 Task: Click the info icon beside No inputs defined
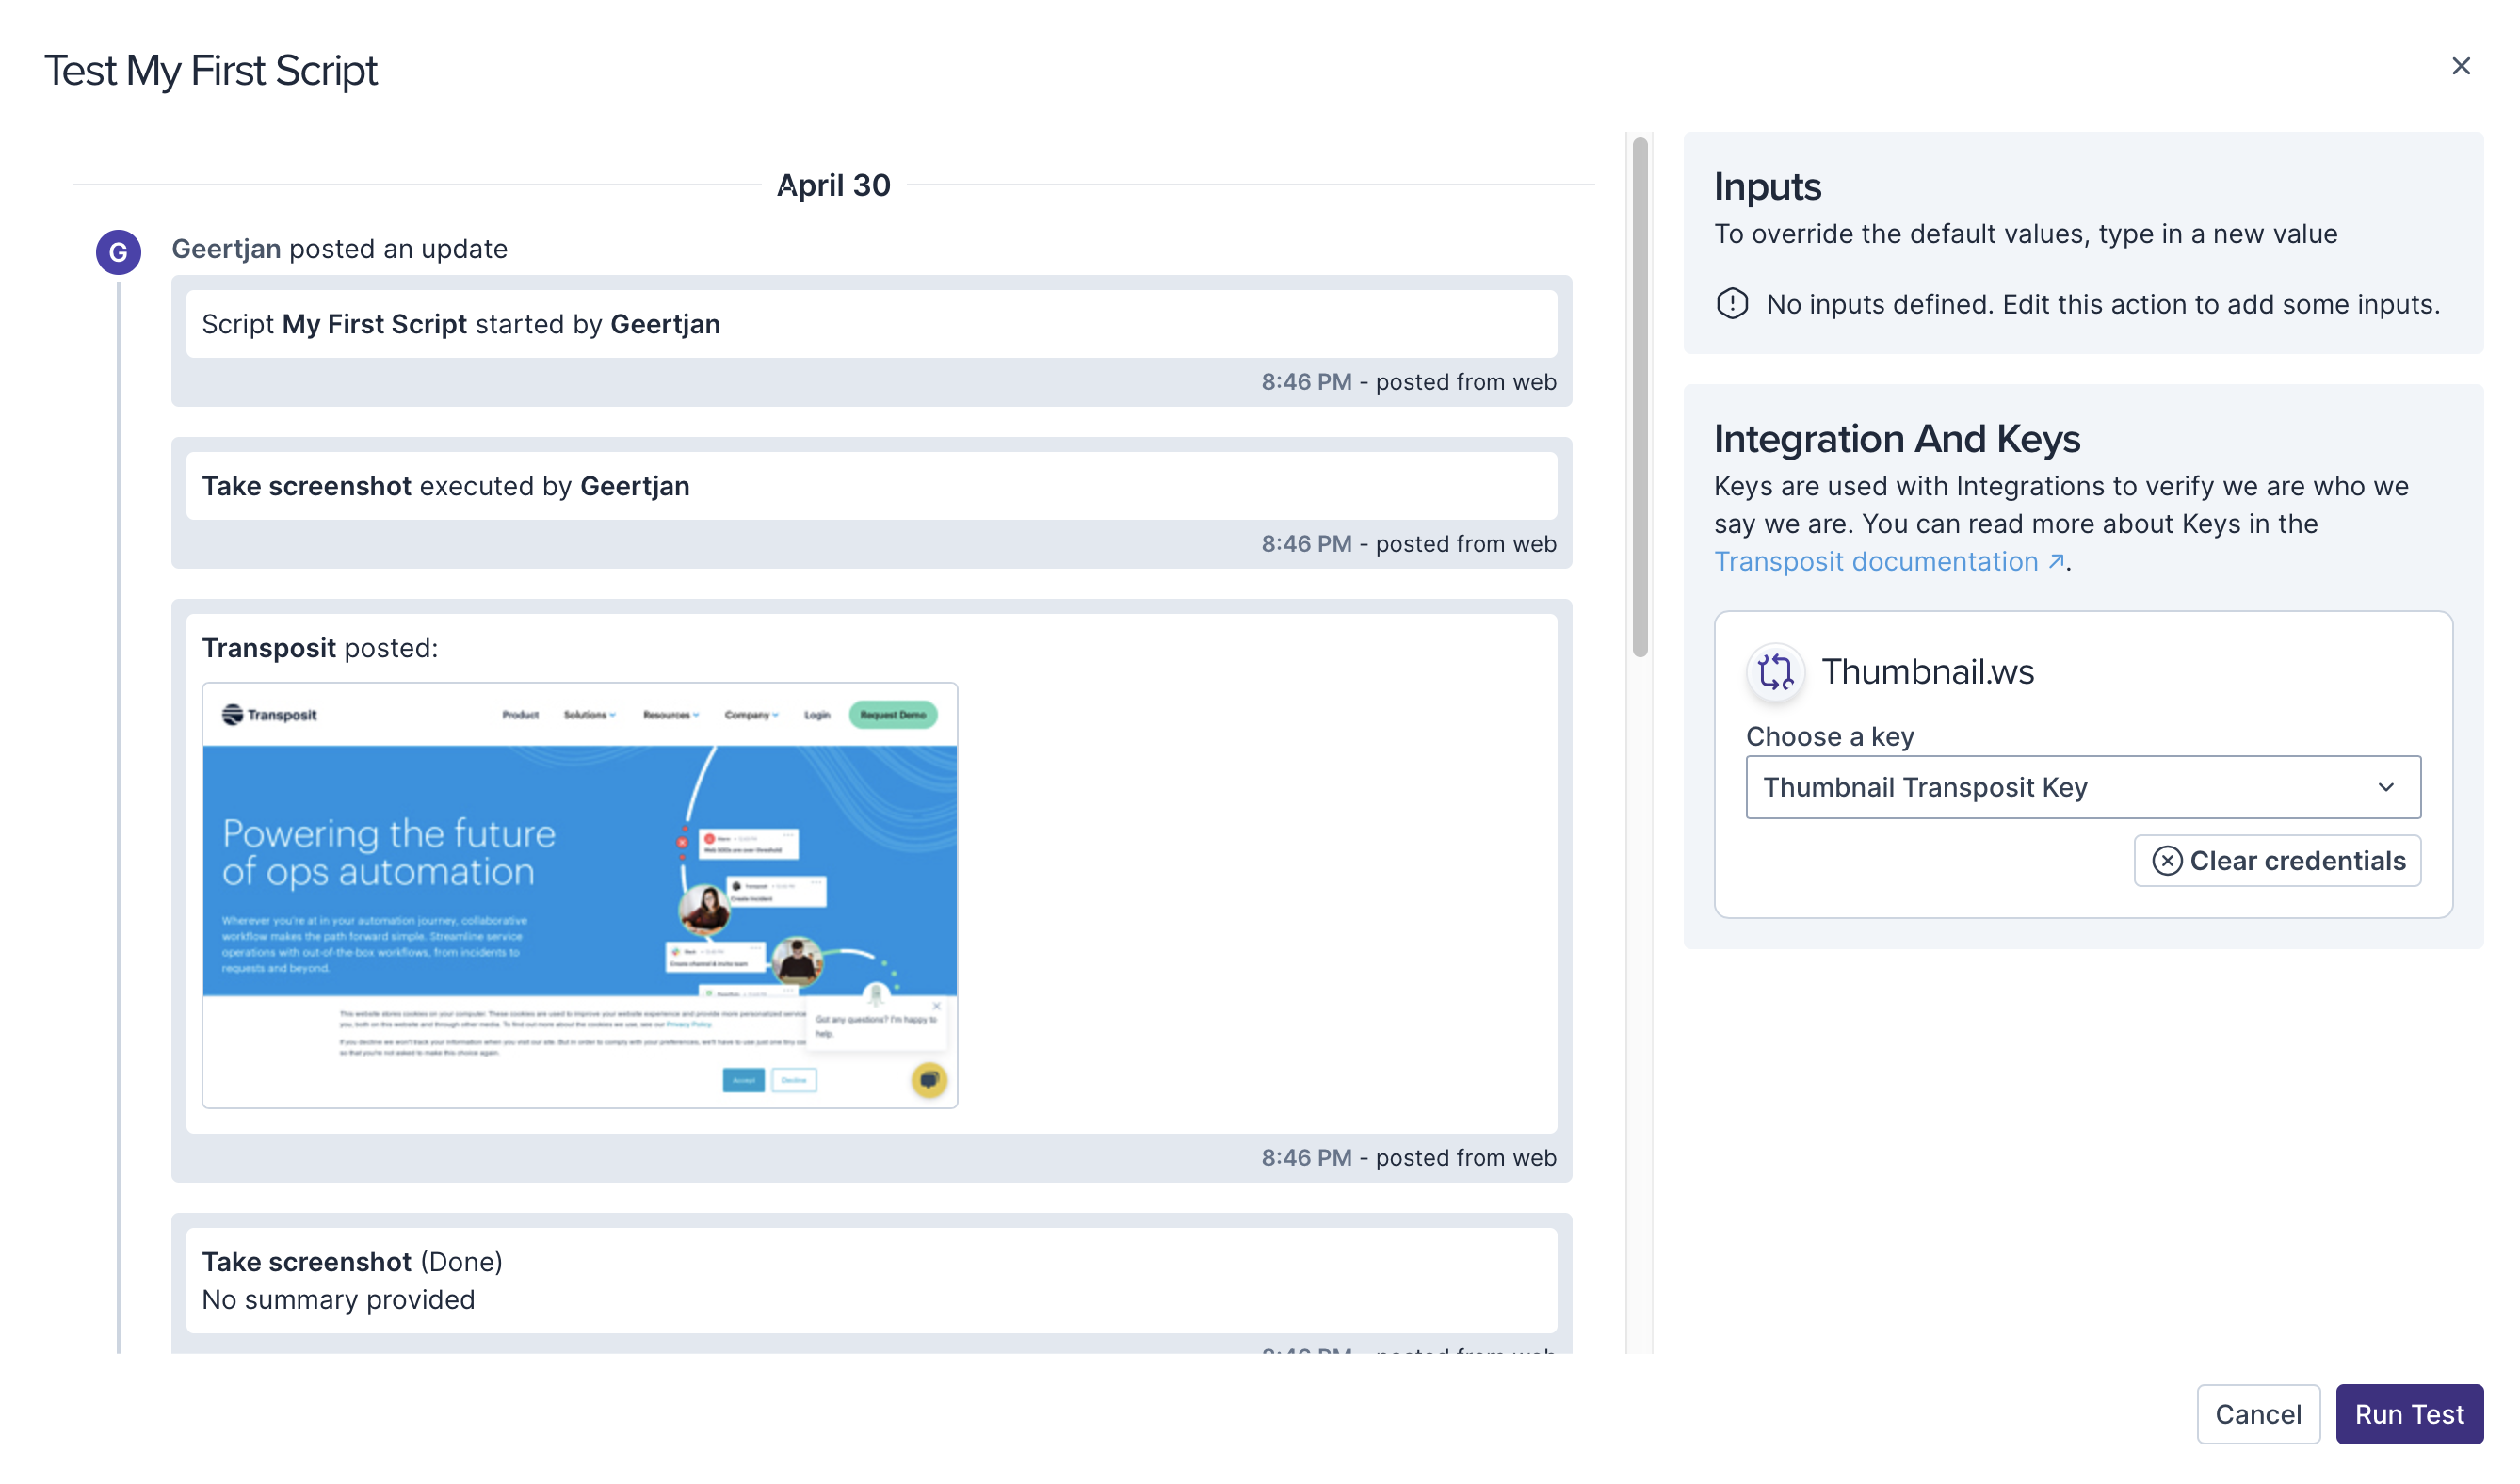[x=1732, y=303]
